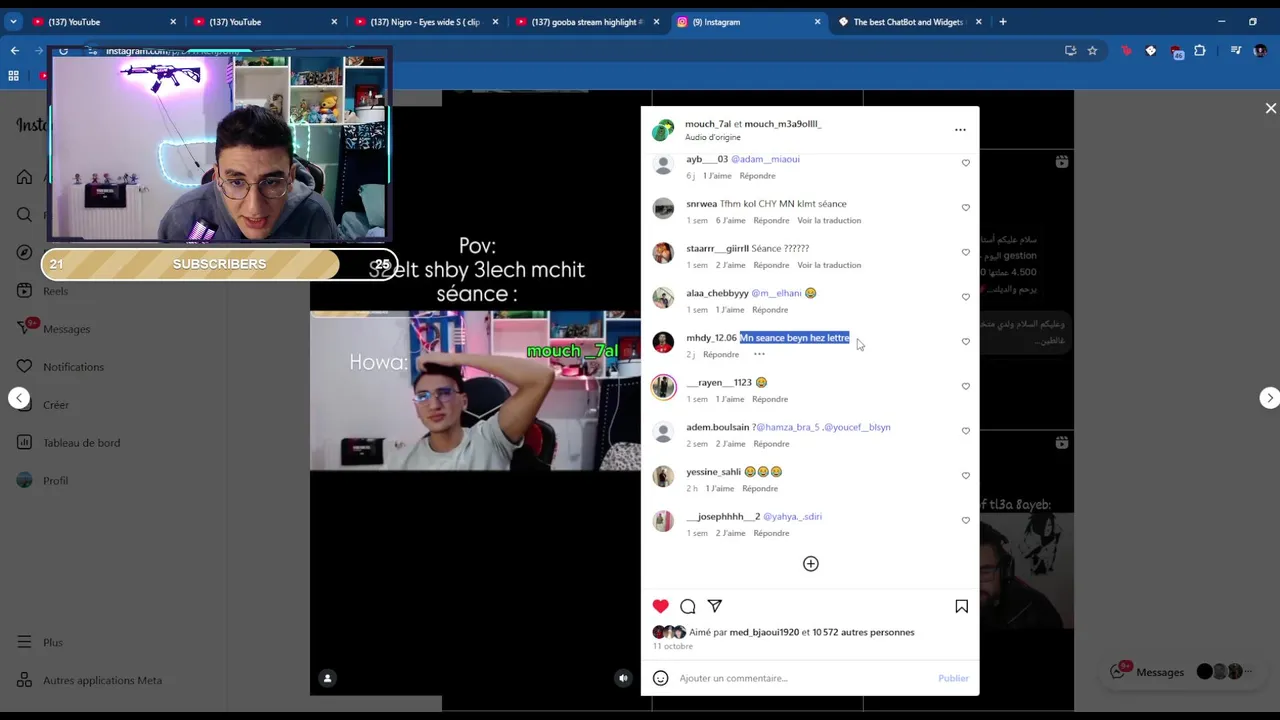The height and width of the screenshot is (720, 1280).
Task: Open mouch_m3a9ollll_ profile link
Action: click(x=783, y=124)
